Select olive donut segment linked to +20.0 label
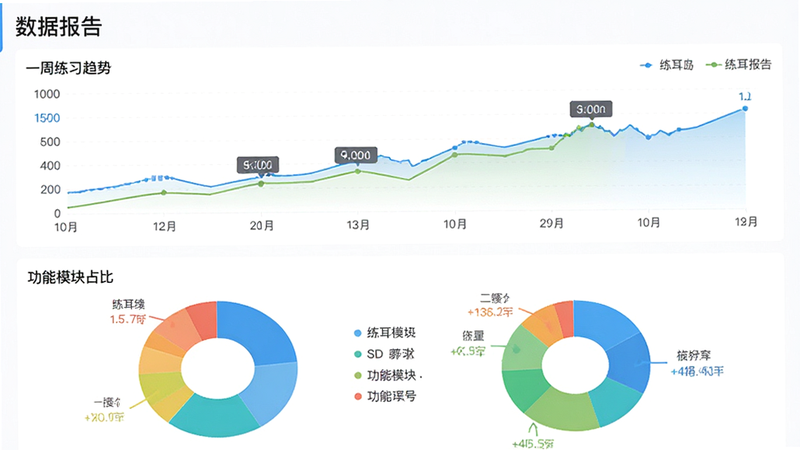Image resolution: width=800 pixels, height=450 pixels. pyautogui.click(x=159, y=388)
